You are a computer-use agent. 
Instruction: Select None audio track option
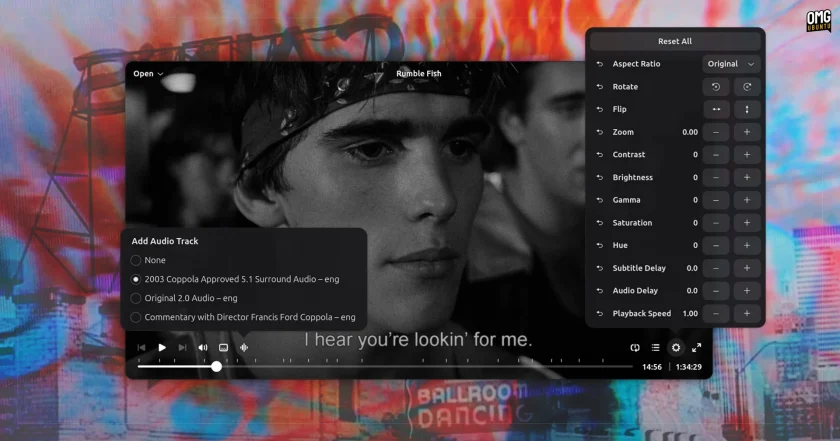pos(148,260)
